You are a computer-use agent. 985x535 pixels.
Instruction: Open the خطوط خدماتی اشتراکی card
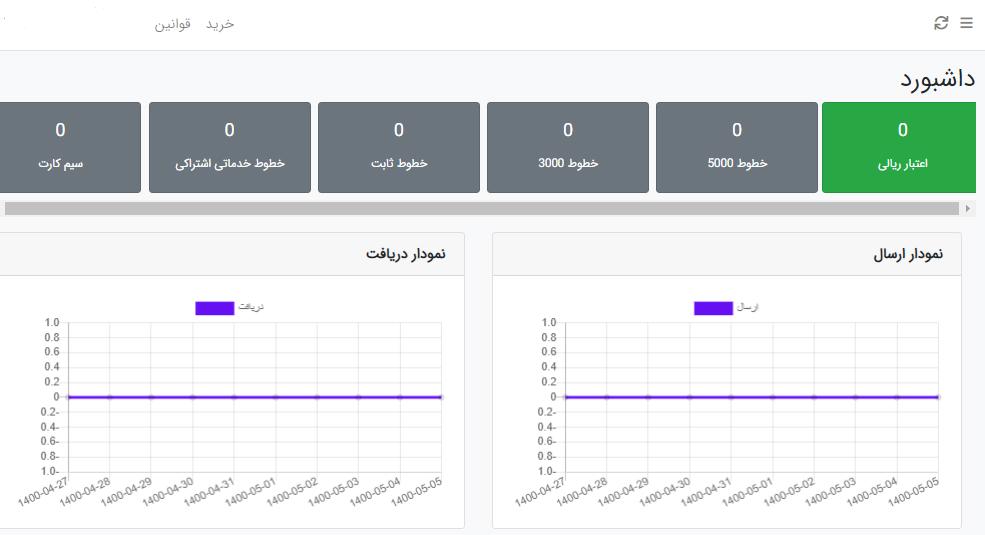coord(229,147)
